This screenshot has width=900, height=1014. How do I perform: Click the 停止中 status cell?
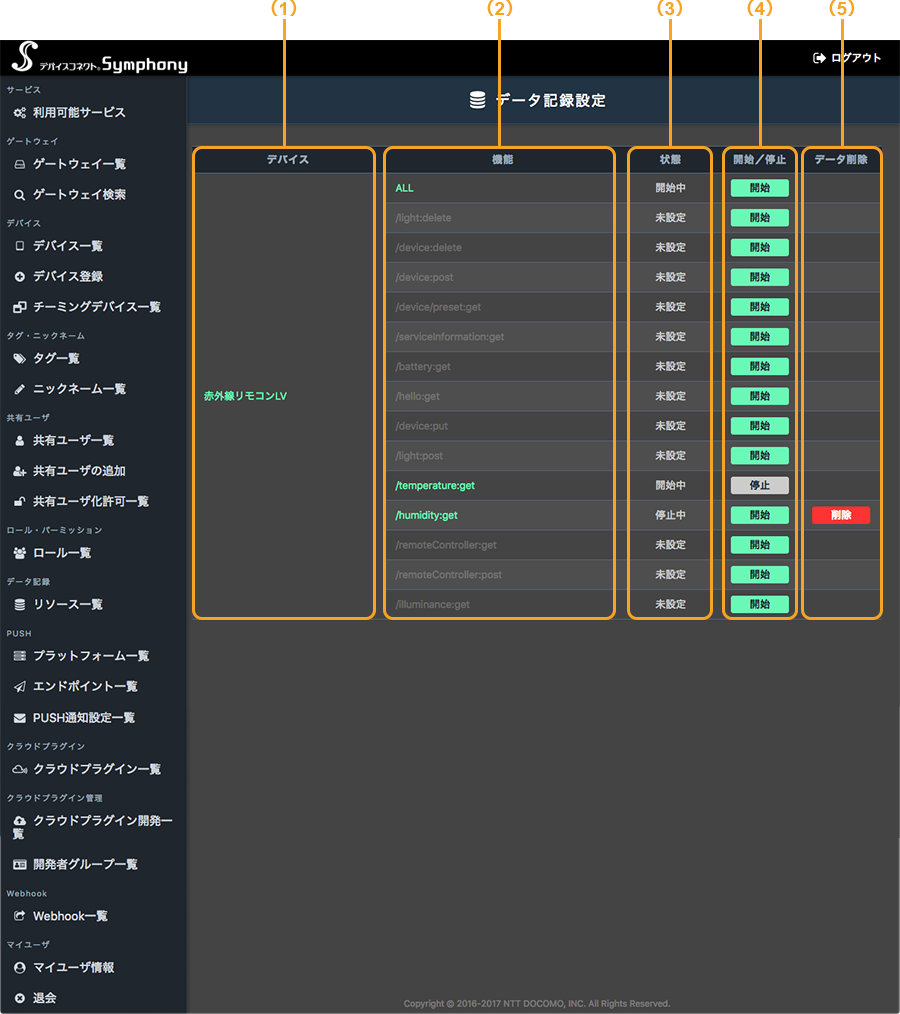670,515
